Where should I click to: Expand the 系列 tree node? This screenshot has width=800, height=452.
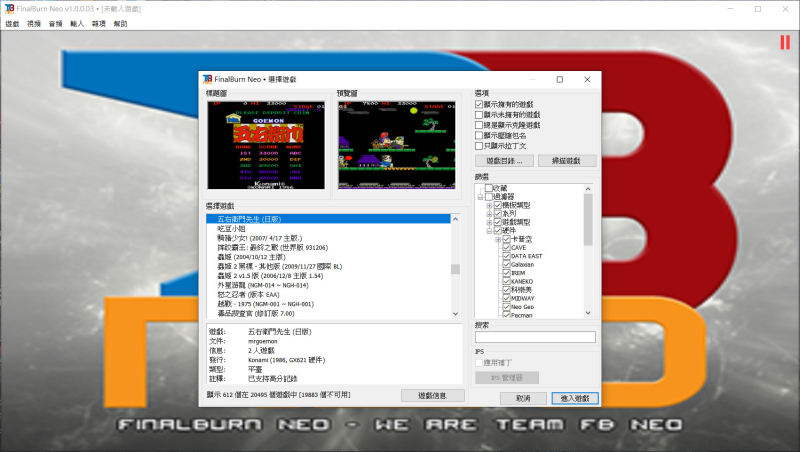(x=489, y=214)
